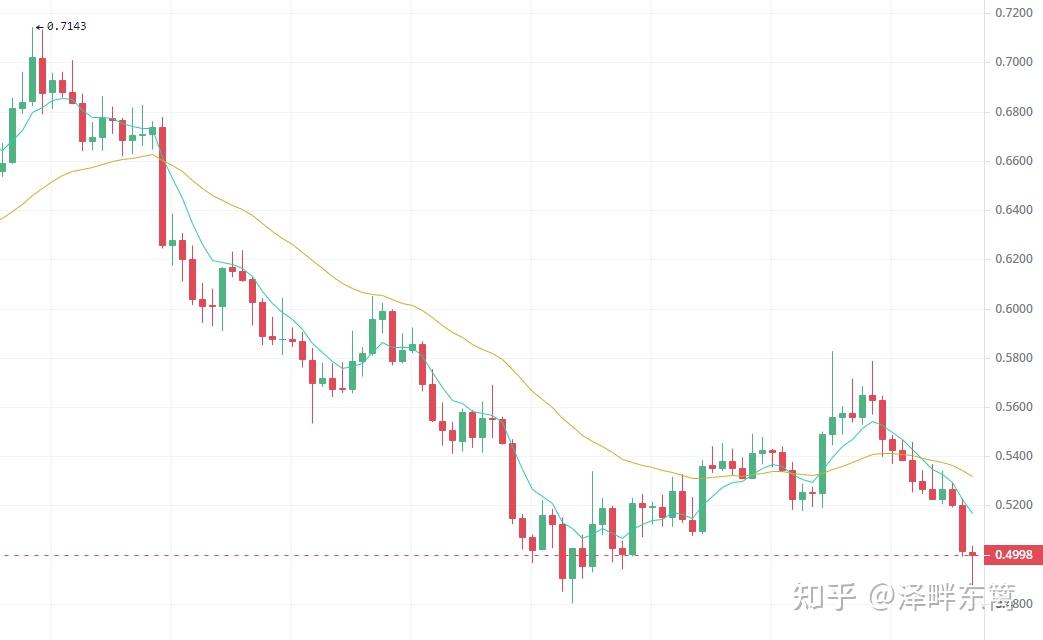Click the large red candle falling from 0.6800
1043x640 pixels.
162,185
